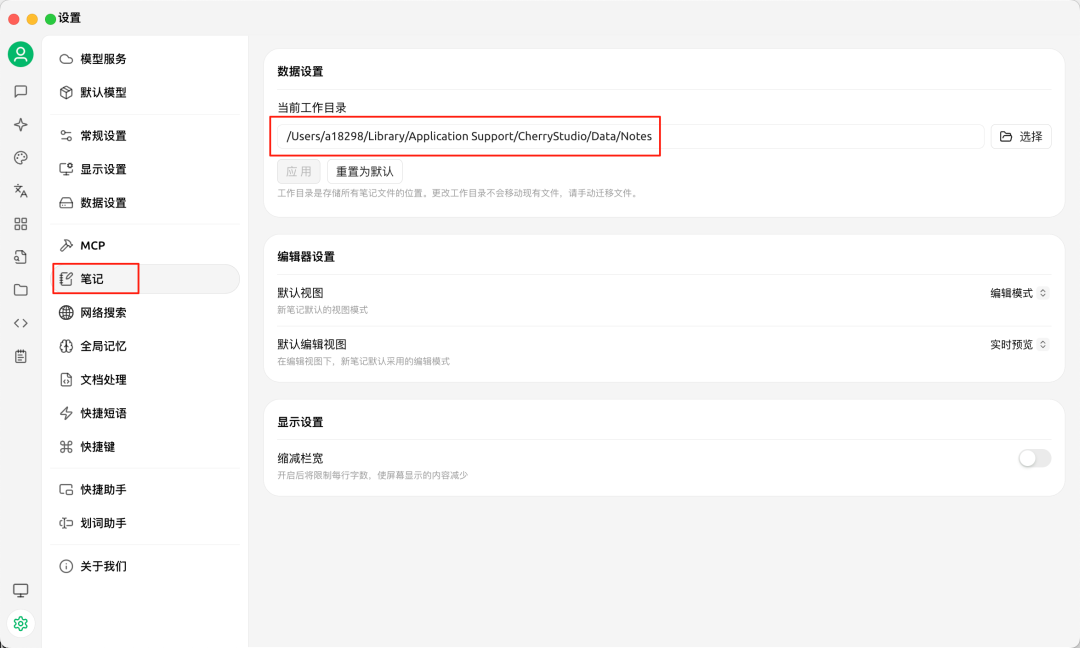Image resolution: width=1080 pixels, height=648 pixels.
Task: Open the files folder icon in left rail
Action: point(20,290)
